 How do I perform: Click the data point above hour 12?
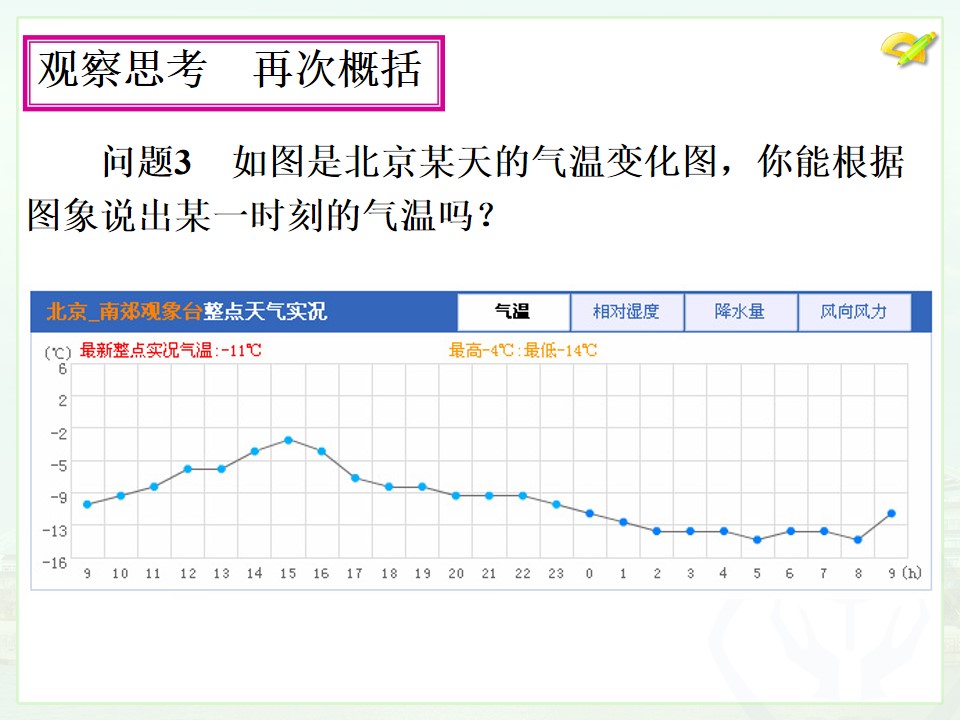pyautogui.click(x=188, y=469)
